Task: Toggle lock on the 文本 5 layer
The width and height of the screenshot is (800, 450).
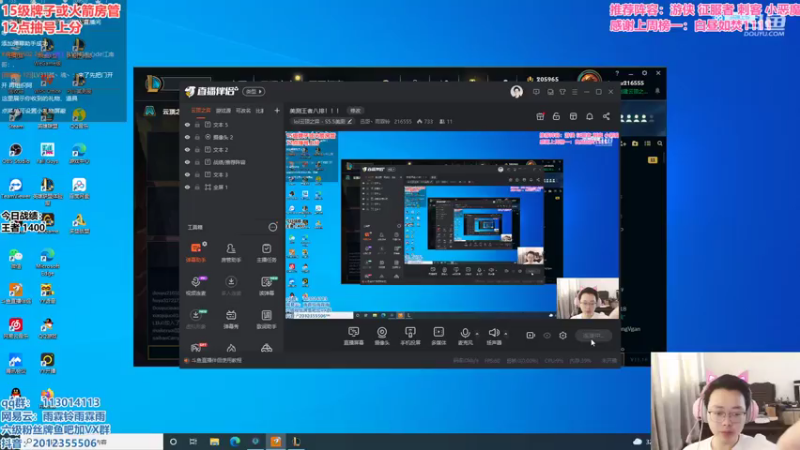Action: [197, 124]
